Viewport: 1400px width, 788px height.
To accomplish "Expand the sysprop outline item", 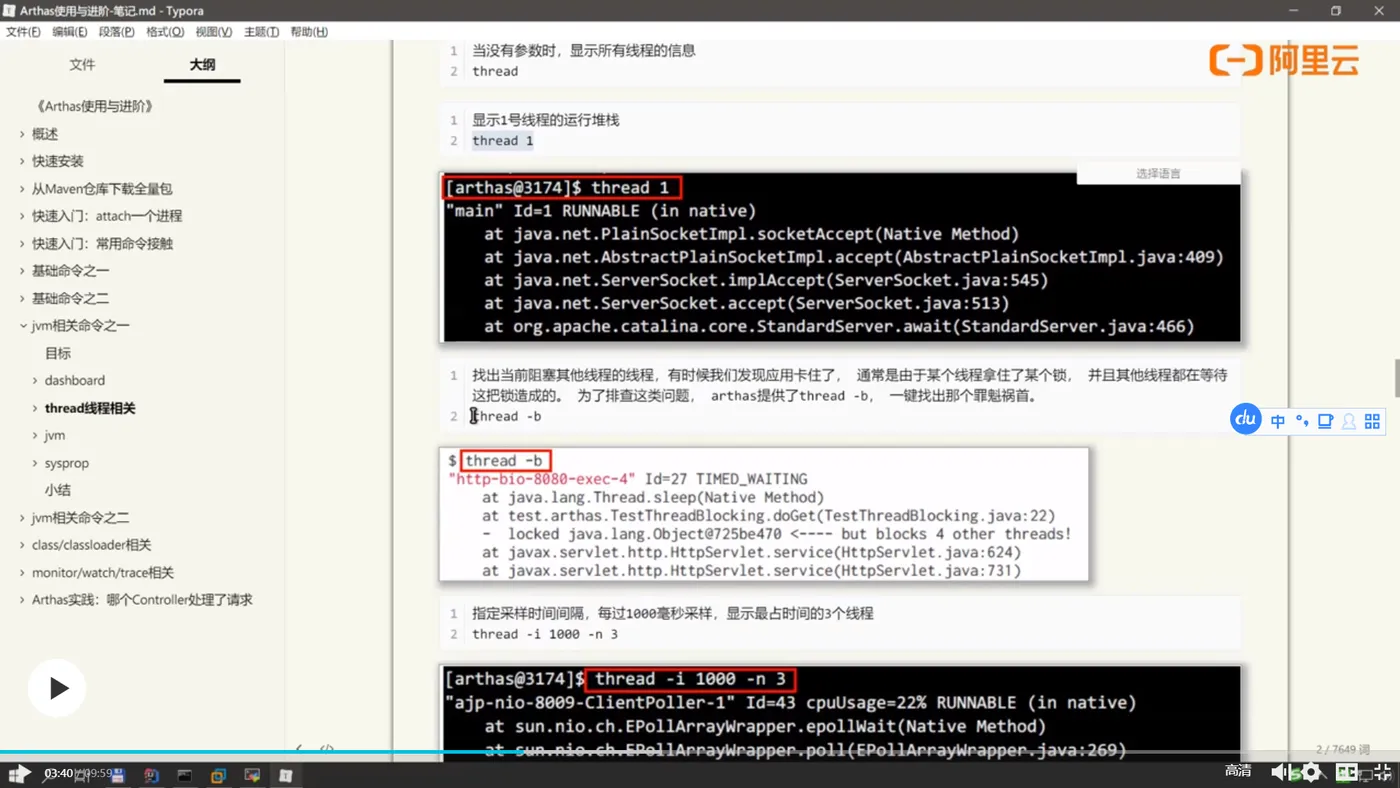I will coord(35,463).
